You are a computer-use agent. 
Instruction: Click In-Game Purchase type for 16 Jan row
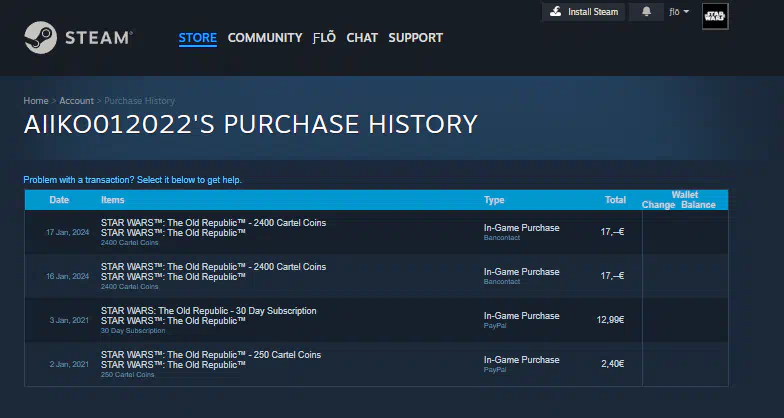[522, 272]
